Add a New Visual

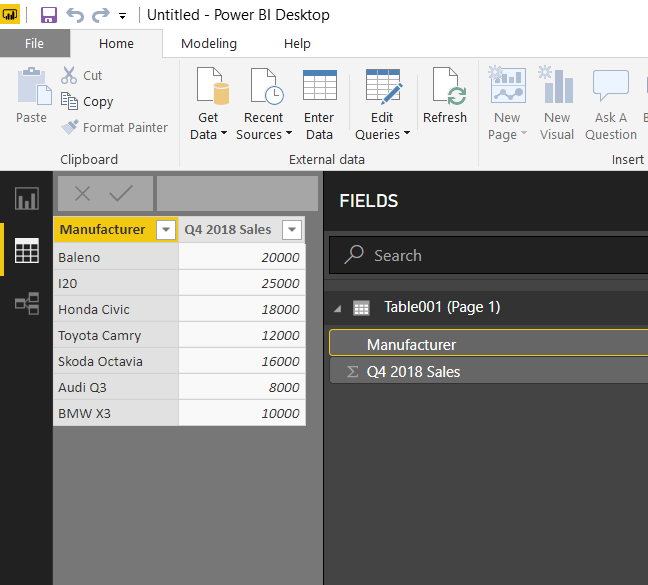point(557,104)
